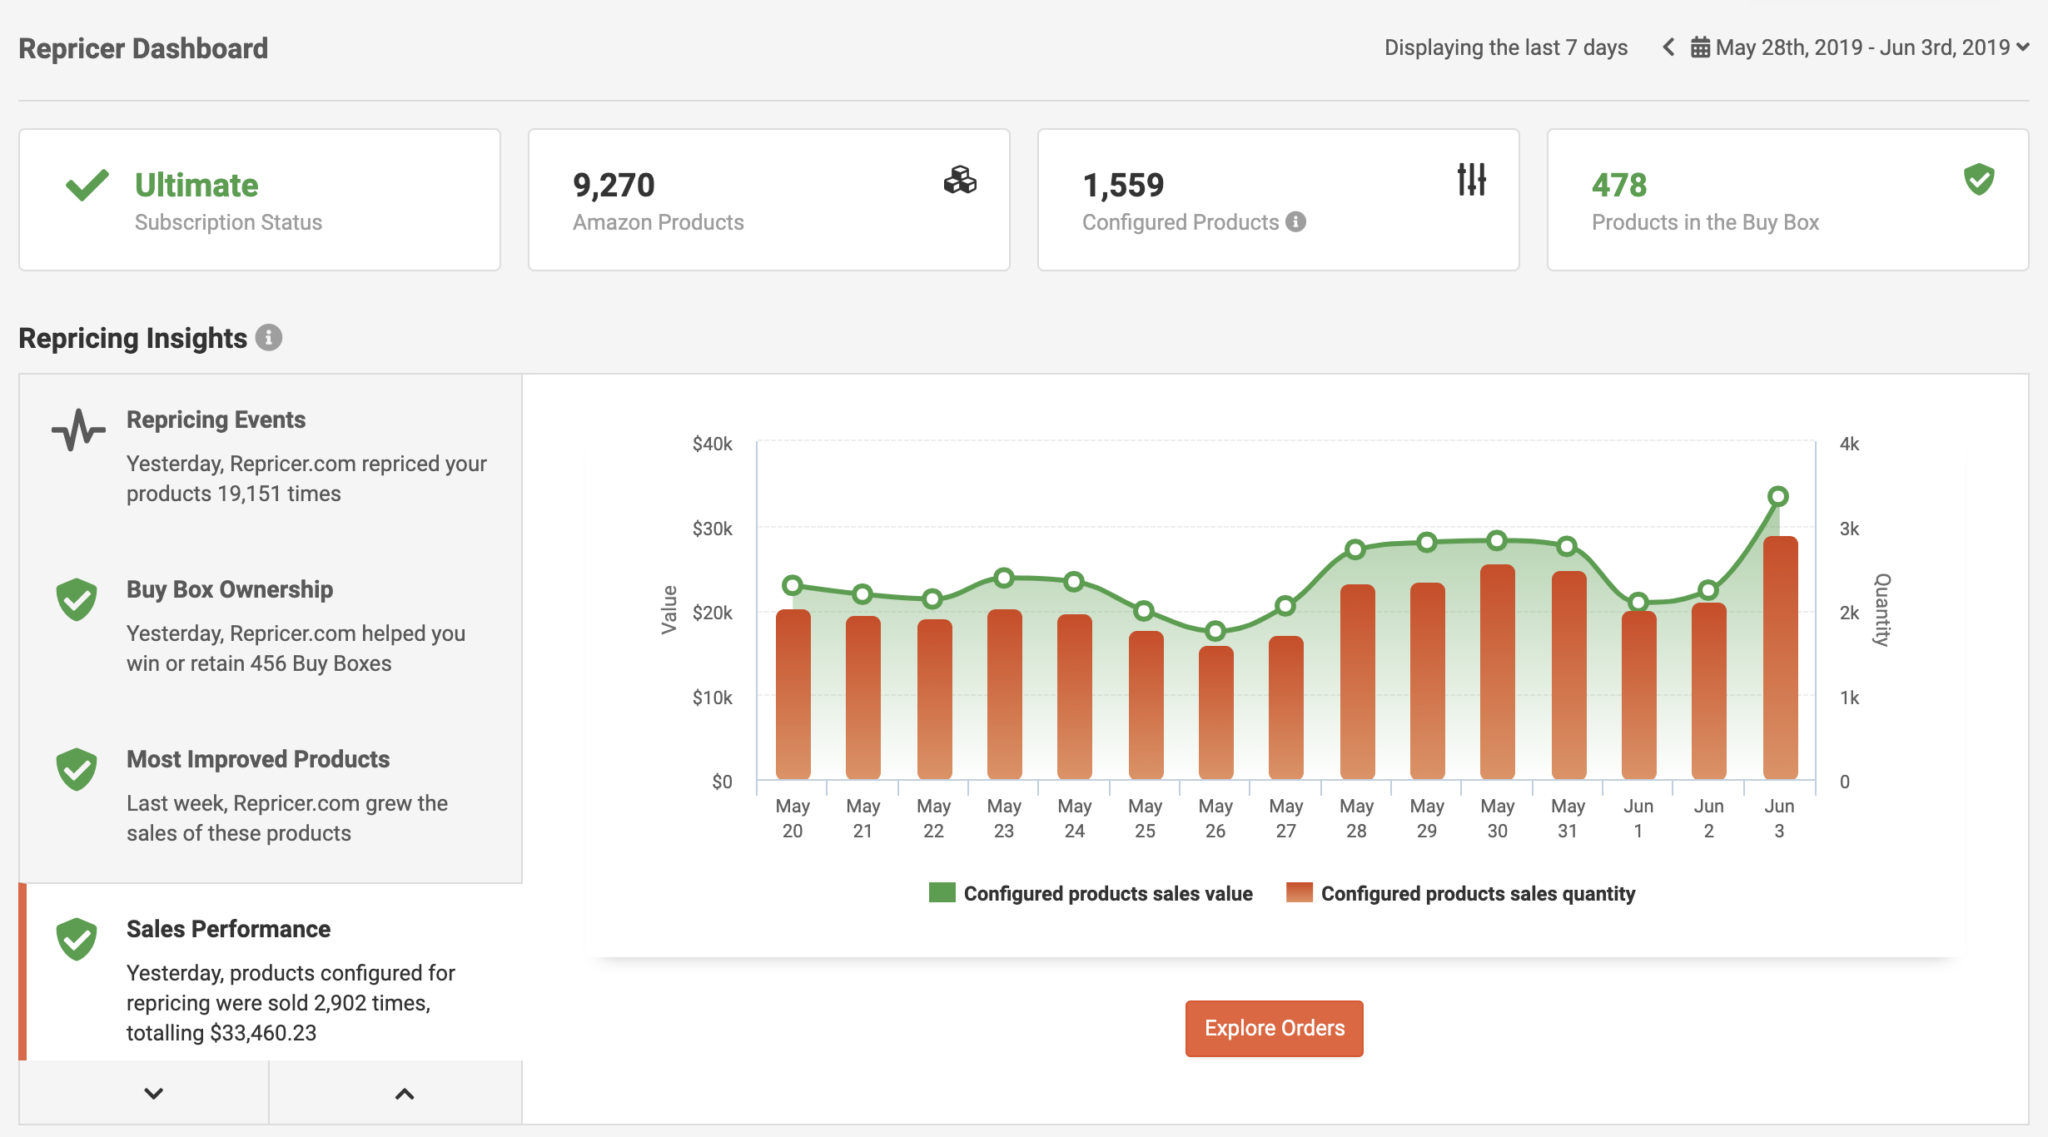Click the Buy Box Ownership shield icon
2048x1137 pixels.
coord(77,600)
